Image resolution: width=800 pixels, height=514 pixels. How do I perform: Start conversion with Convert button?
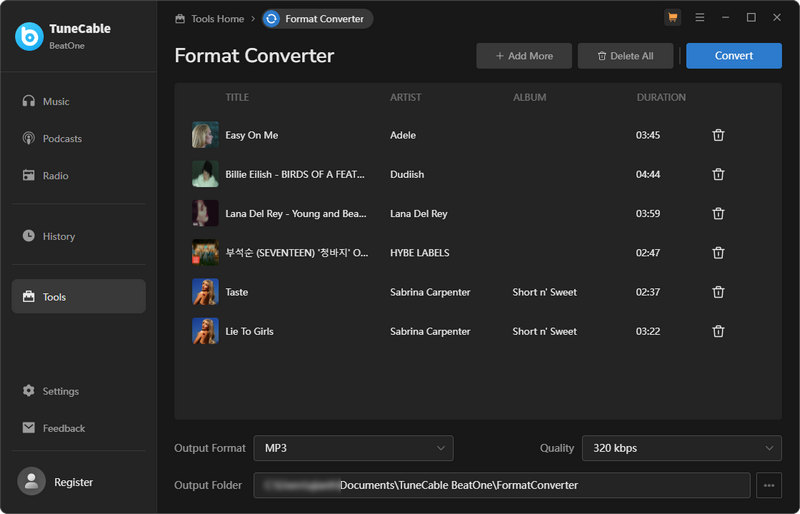[x=734, y=56]
